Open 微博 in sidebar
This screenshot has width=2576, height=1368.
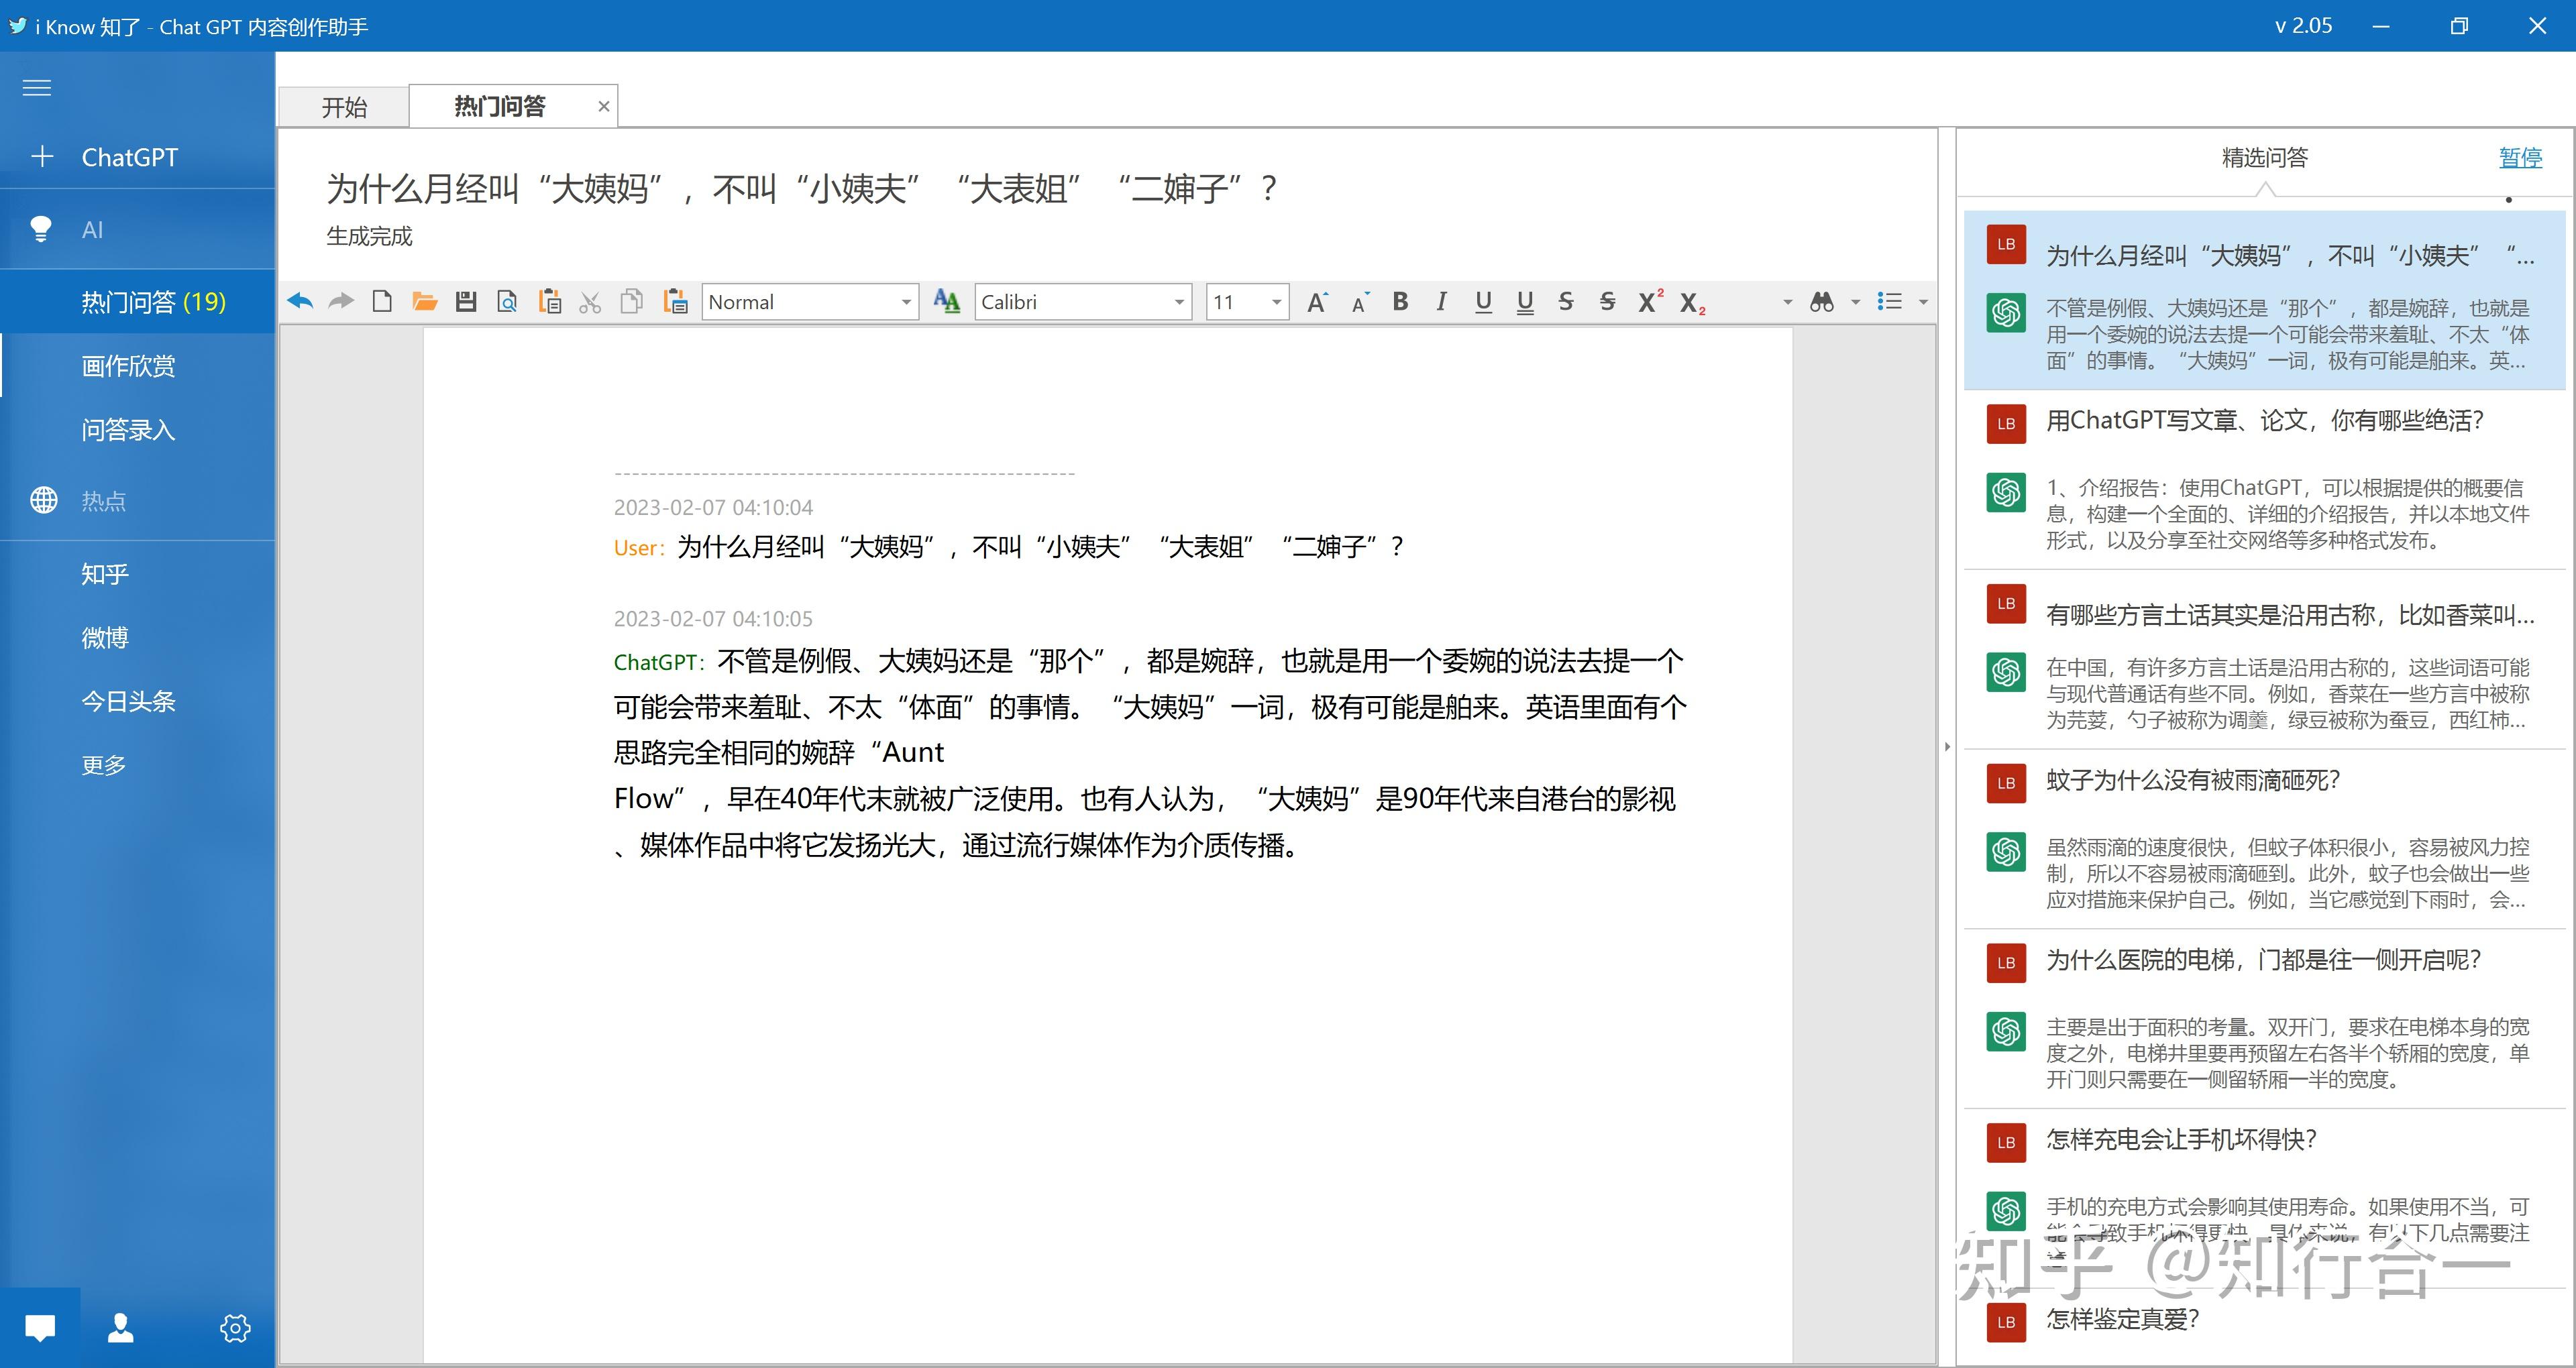[x=138, y=637]
